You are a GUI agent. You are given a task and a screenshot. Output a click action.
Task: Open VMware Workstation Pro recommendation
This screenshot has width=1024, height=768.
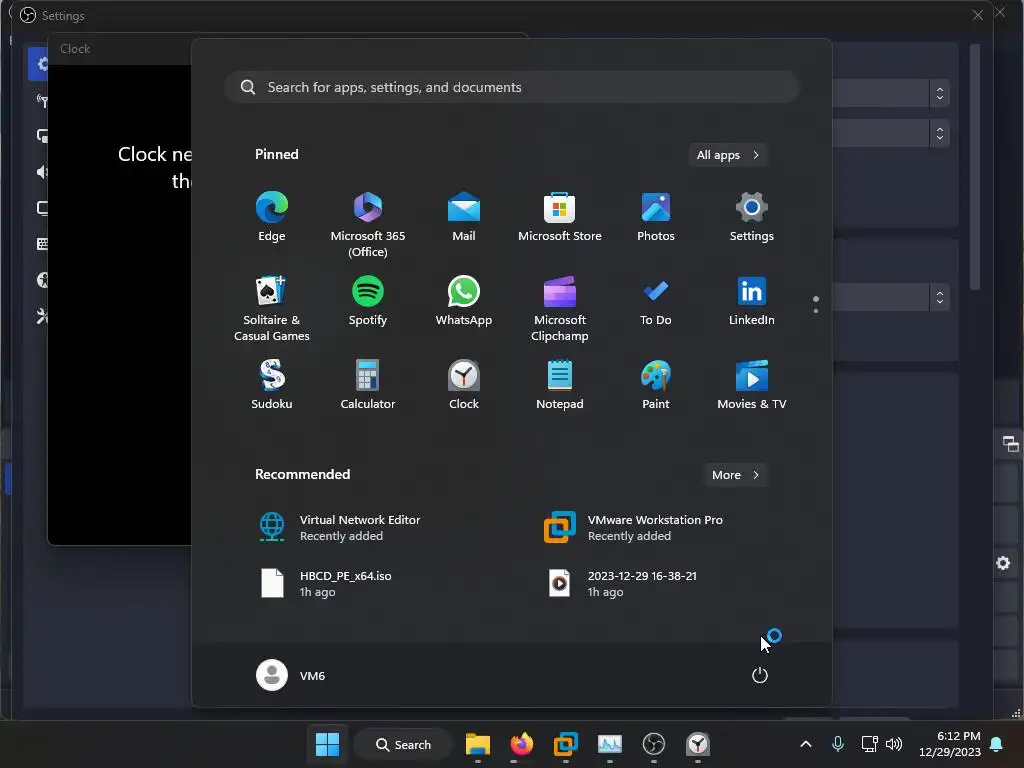[634, 528]
